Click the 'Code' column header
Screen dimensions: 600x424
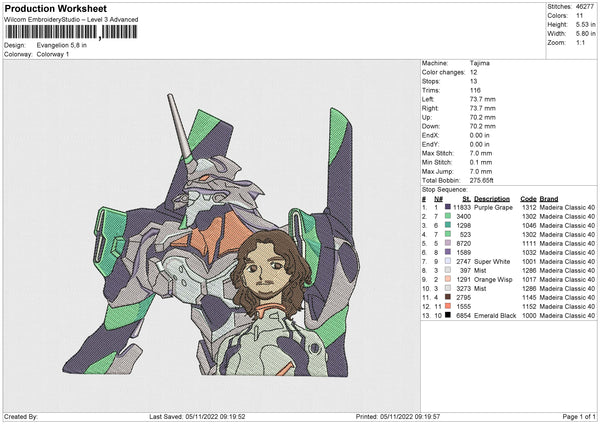click(x=528, y=199)
